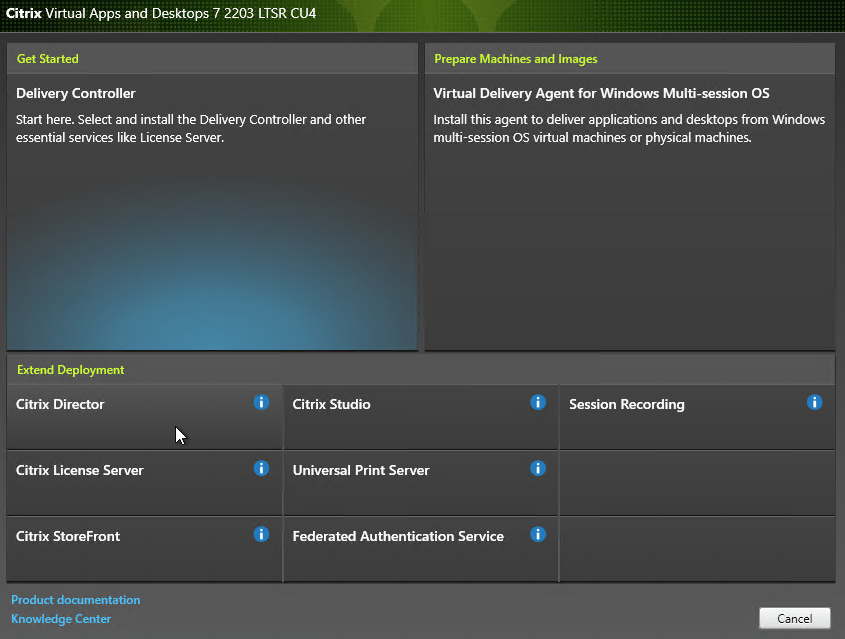Click the Citrix StoreFront tile
The height and width of the screenshot is (639, 845).
(x=144, y=549)
